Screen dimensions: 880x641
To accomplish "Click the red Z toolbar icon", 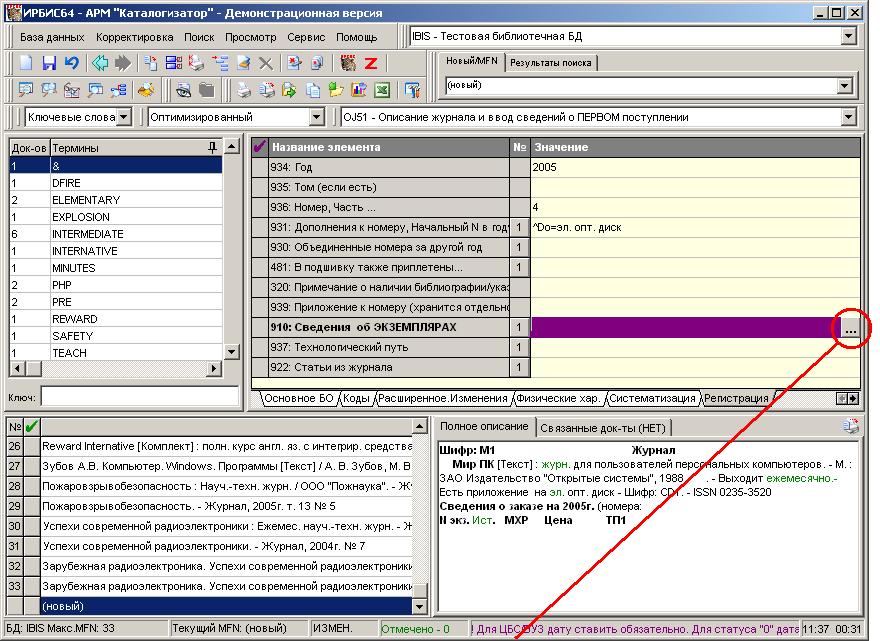I will pos(371,63).
